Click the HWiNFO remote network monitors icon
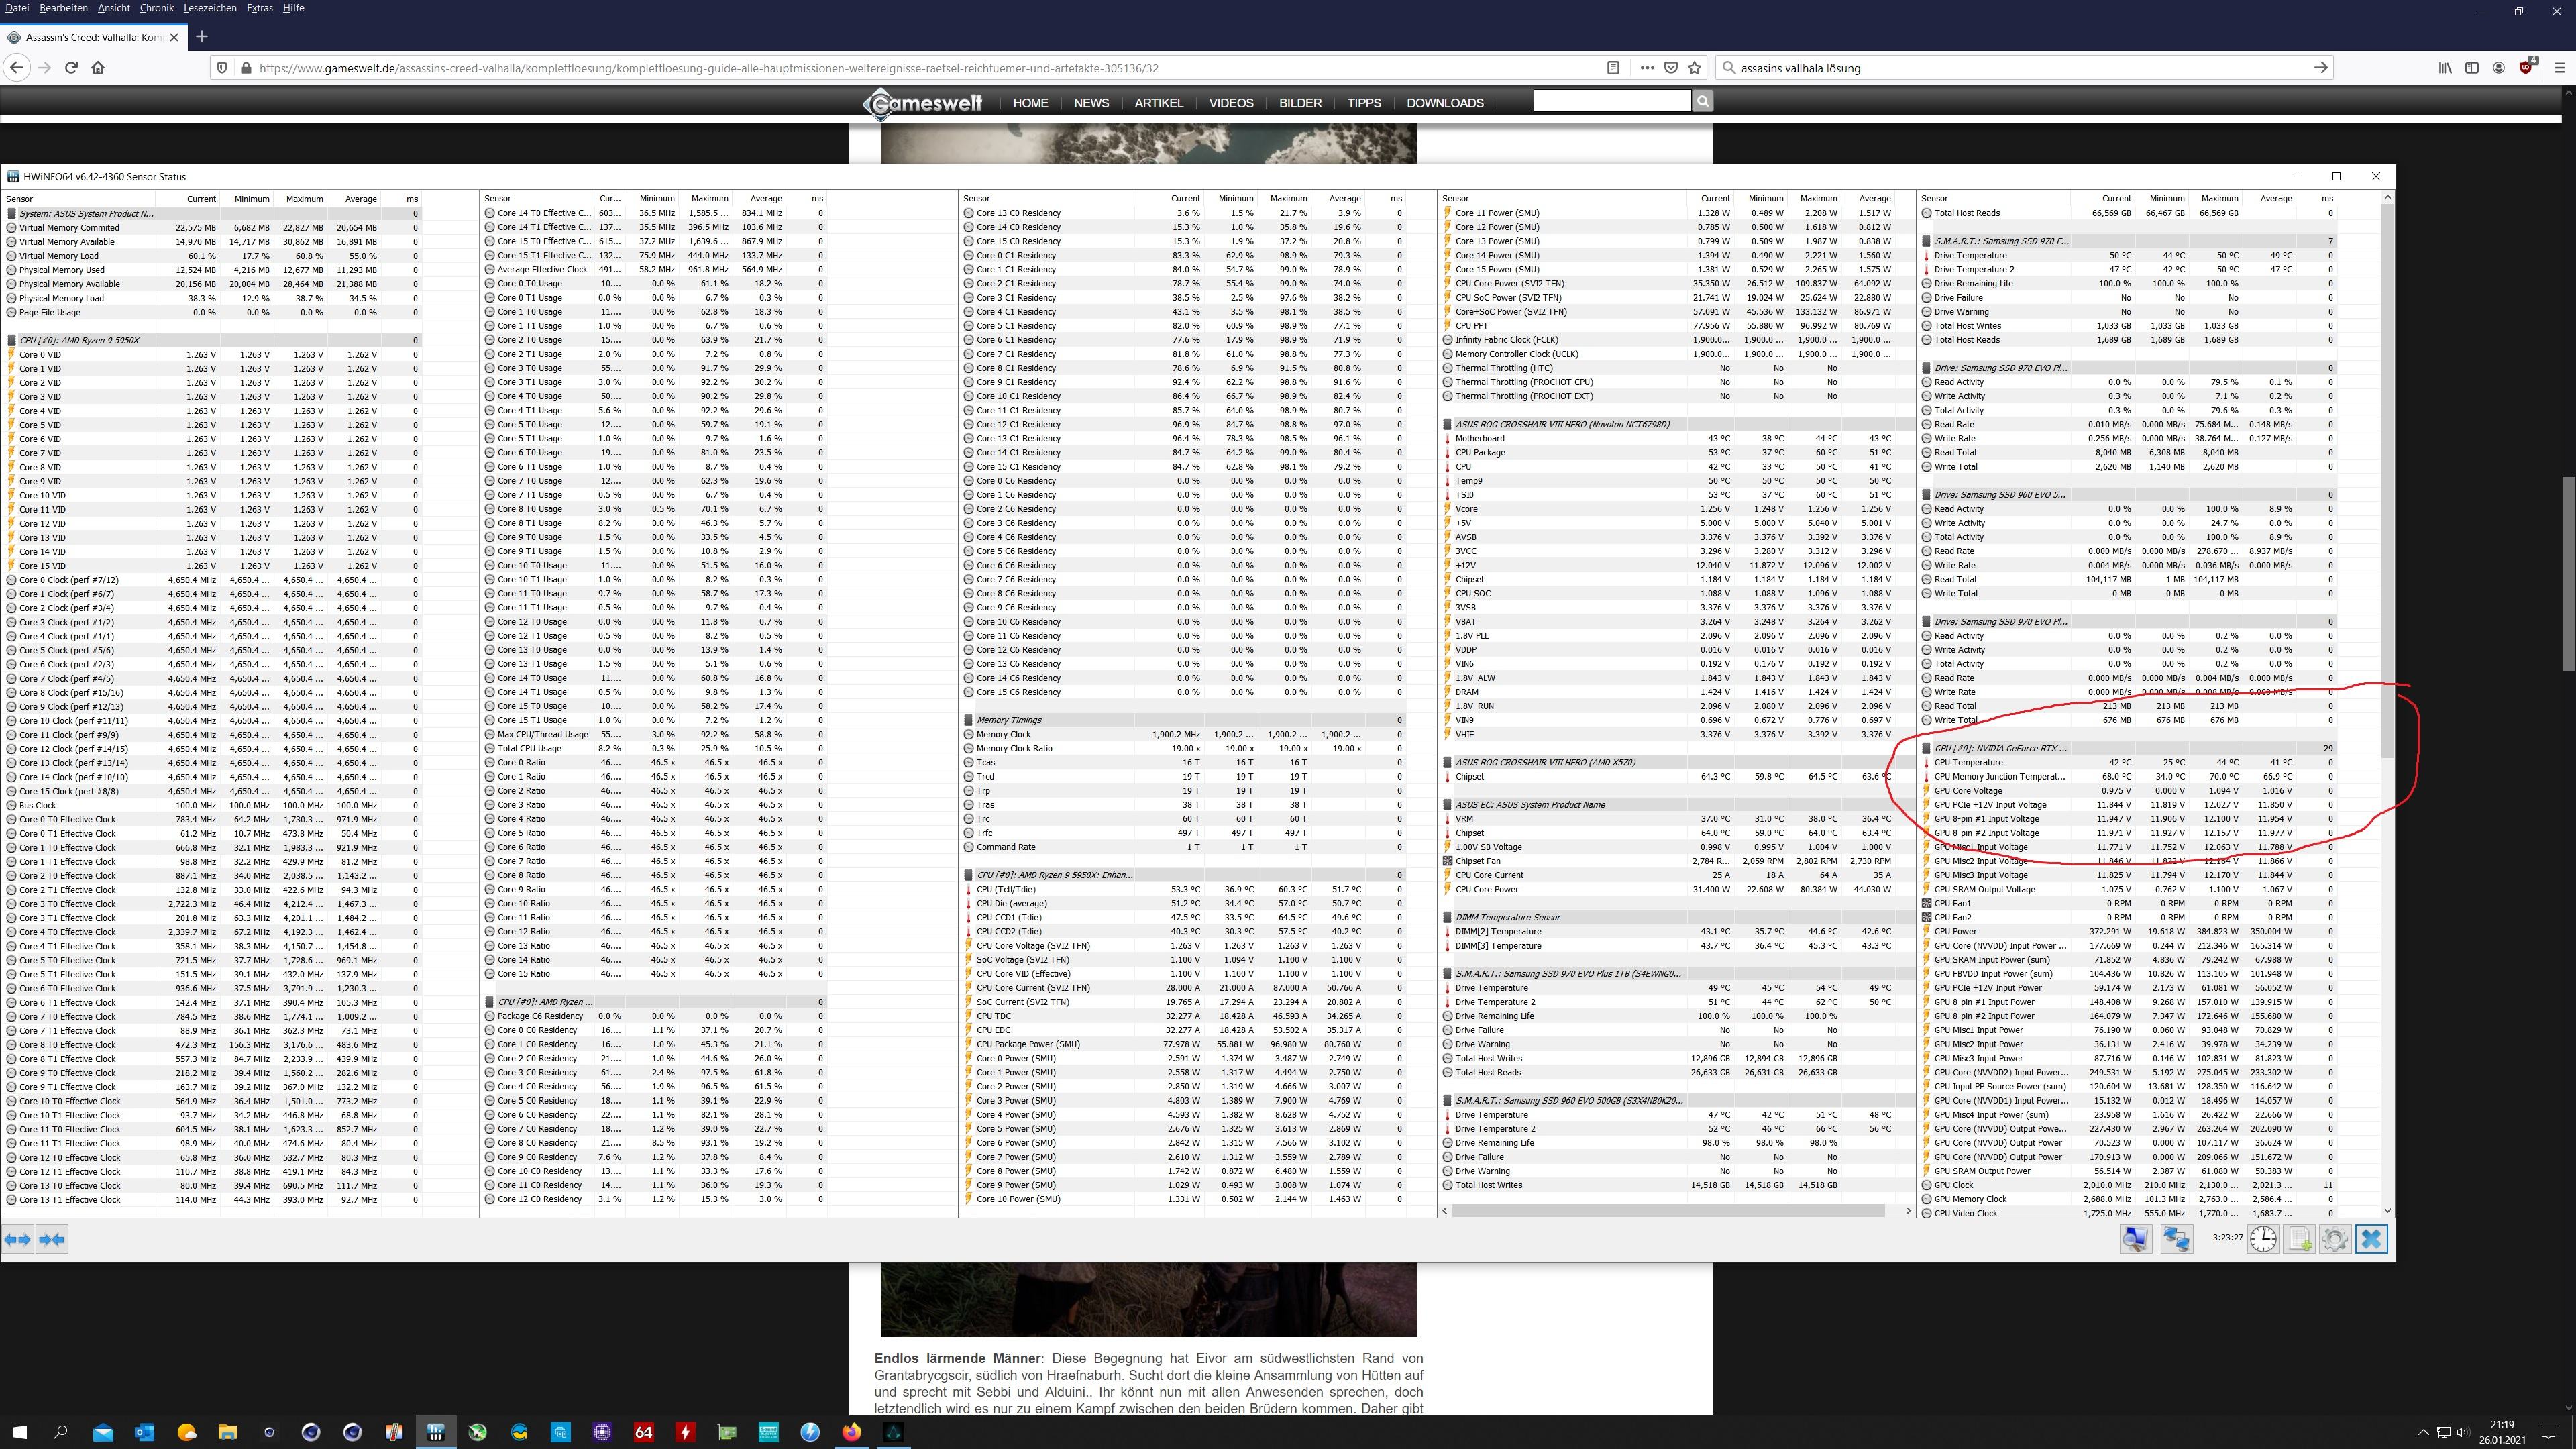The width and height of the screenshot is (2576, 1449). [x=2176, y=1239]
